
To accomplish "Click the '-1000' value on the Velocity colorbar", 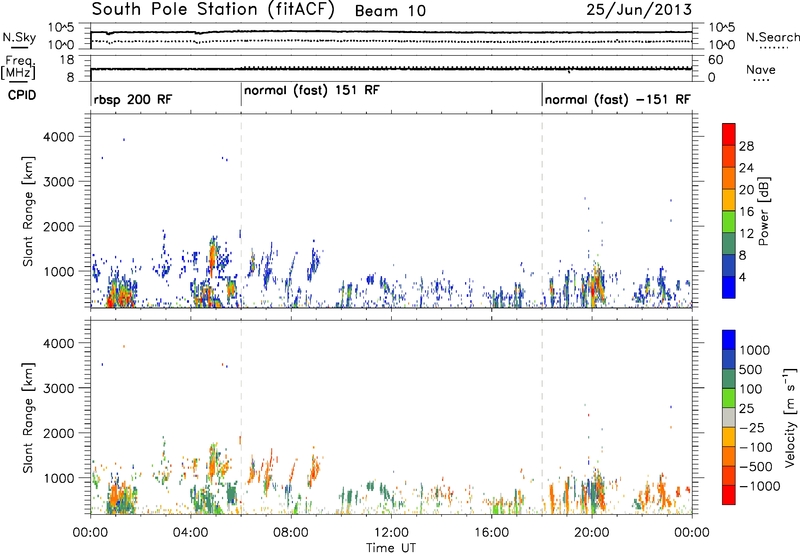I will point(760,486).
